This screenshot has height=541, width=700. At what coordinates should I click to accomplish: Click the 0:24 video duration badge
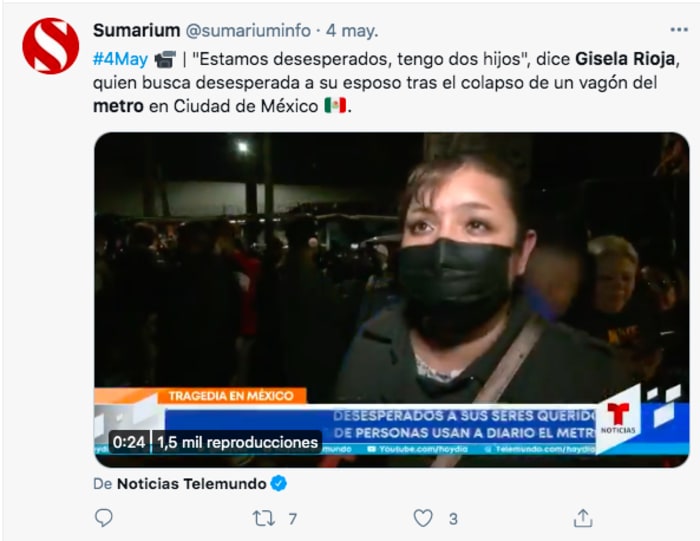(129, 442)
